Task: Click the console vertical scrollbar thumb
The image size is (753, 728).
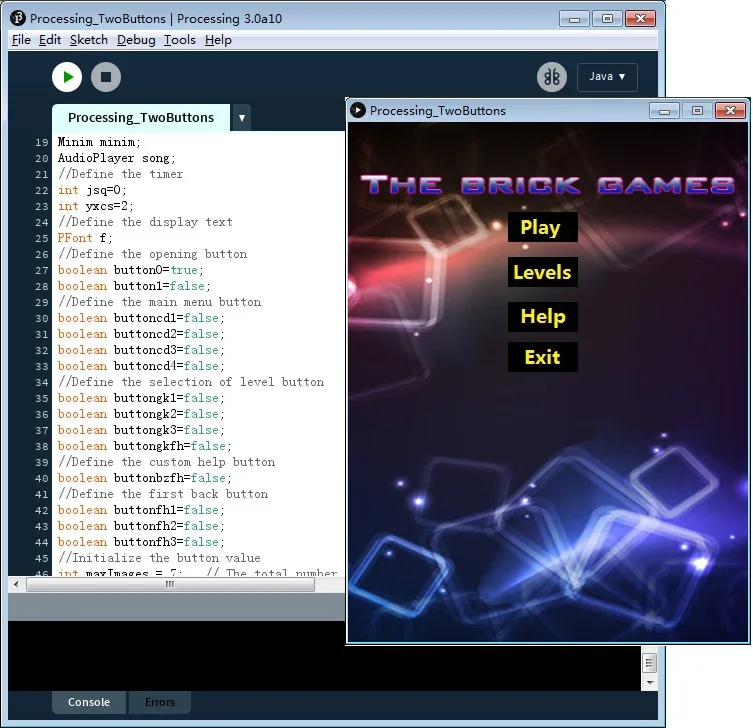Action: [x=649, y=664]
